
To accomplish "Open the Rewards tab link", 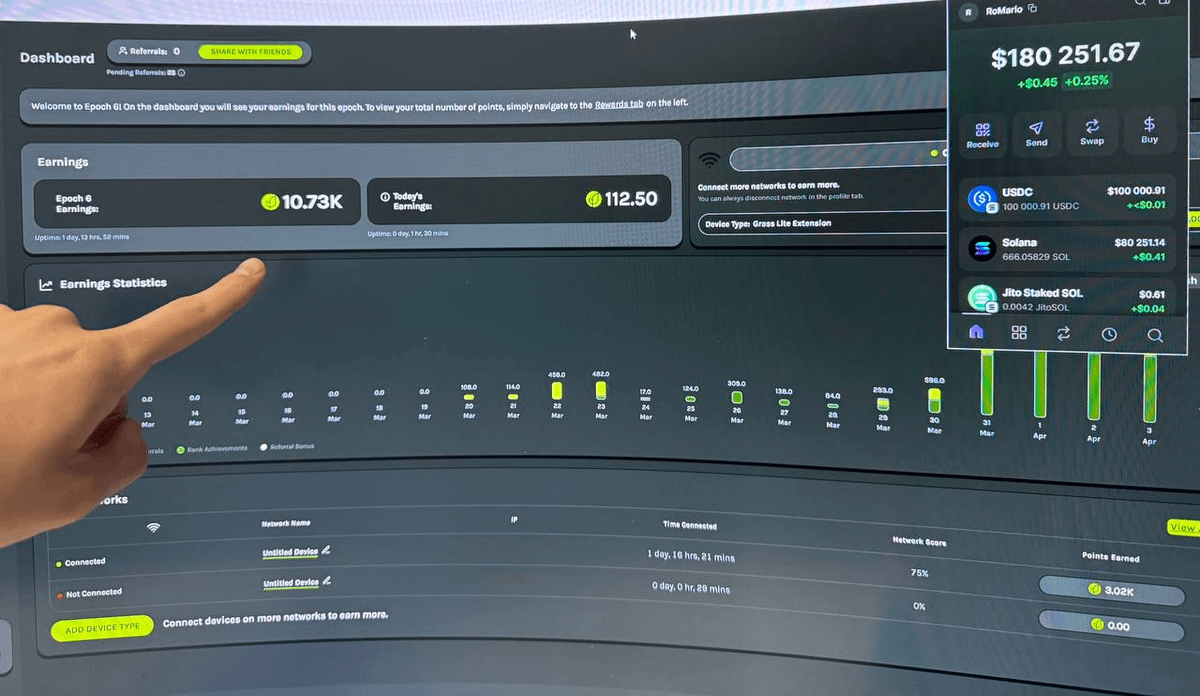I will [619, 104].
